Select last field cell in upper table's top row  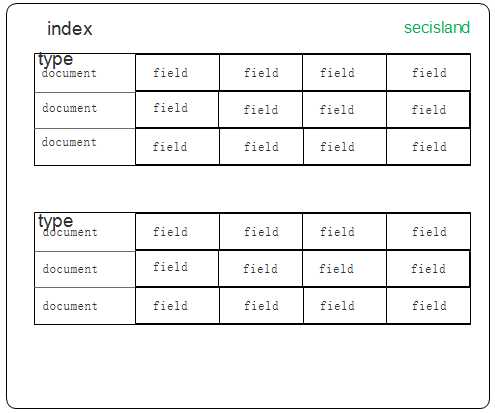(429, 72)
